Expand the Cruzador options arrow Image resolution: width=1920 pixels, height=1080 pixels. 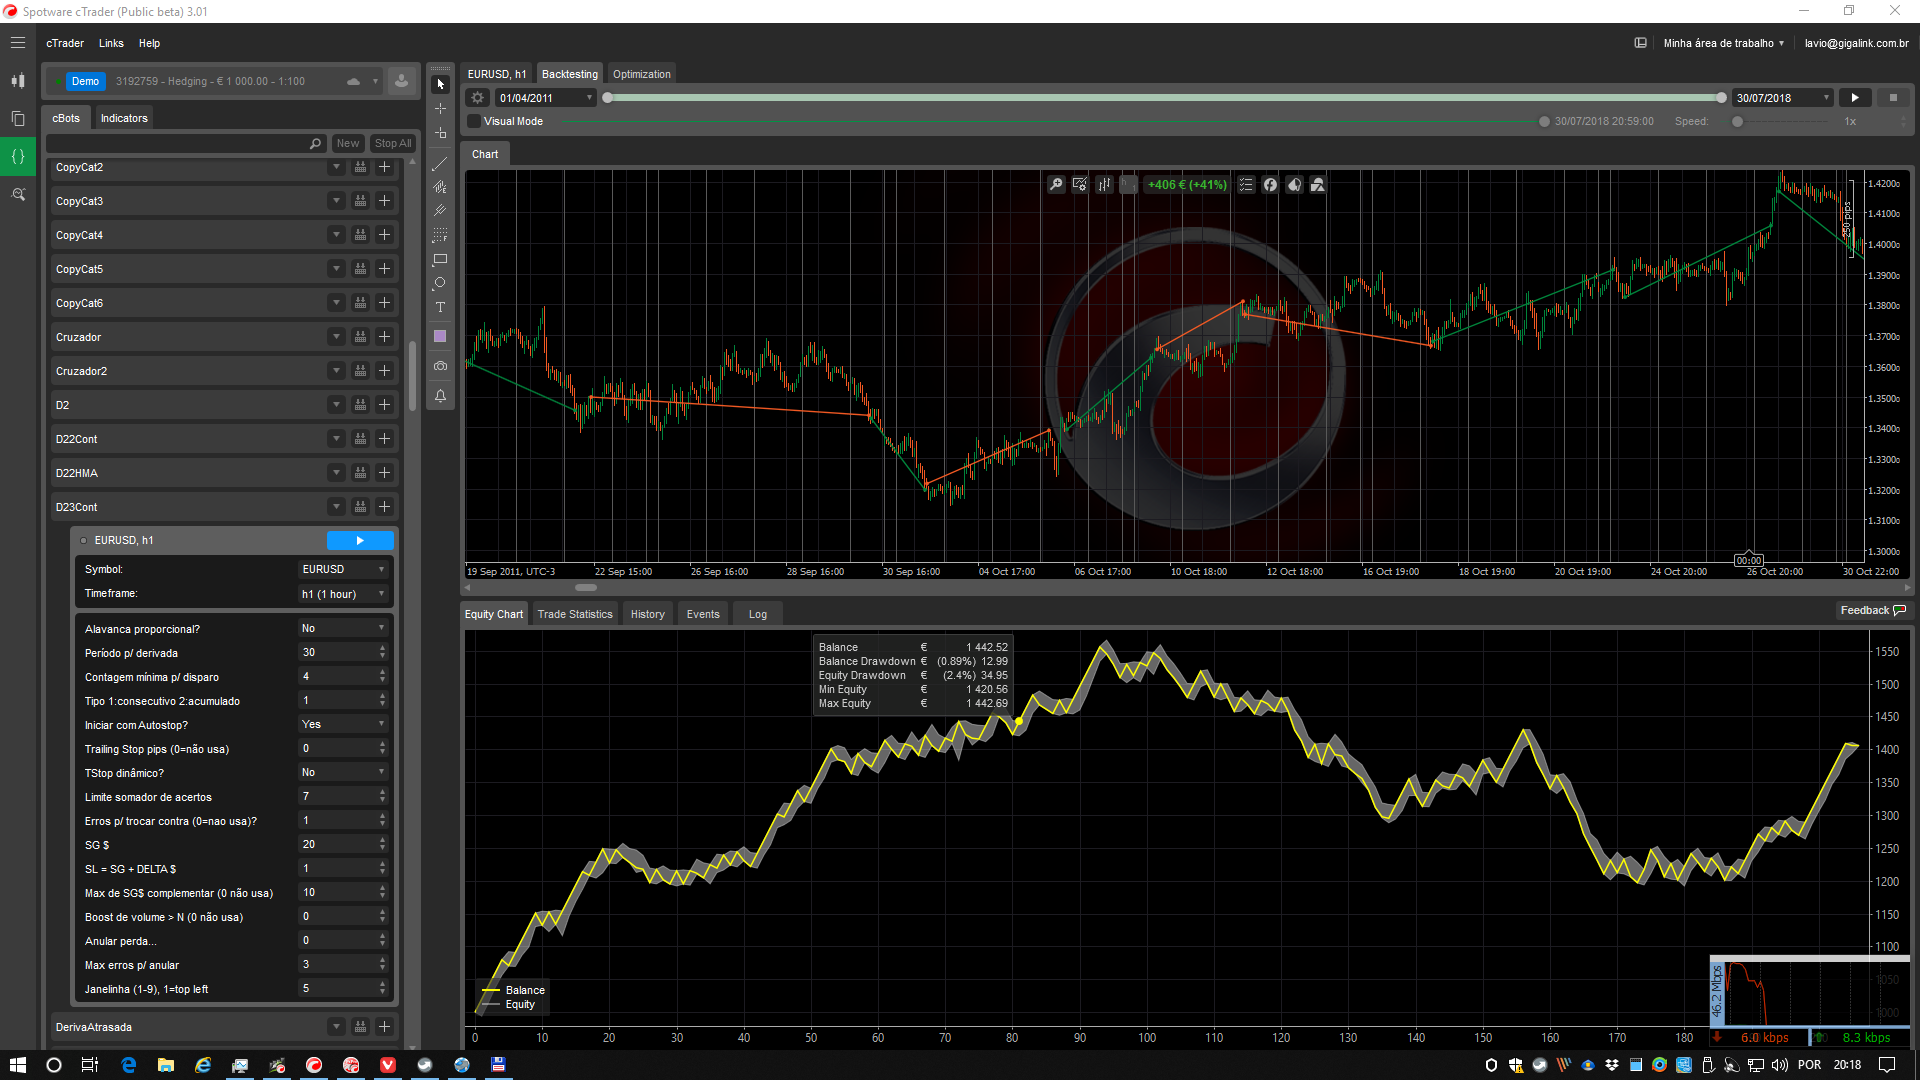(336, 337)
